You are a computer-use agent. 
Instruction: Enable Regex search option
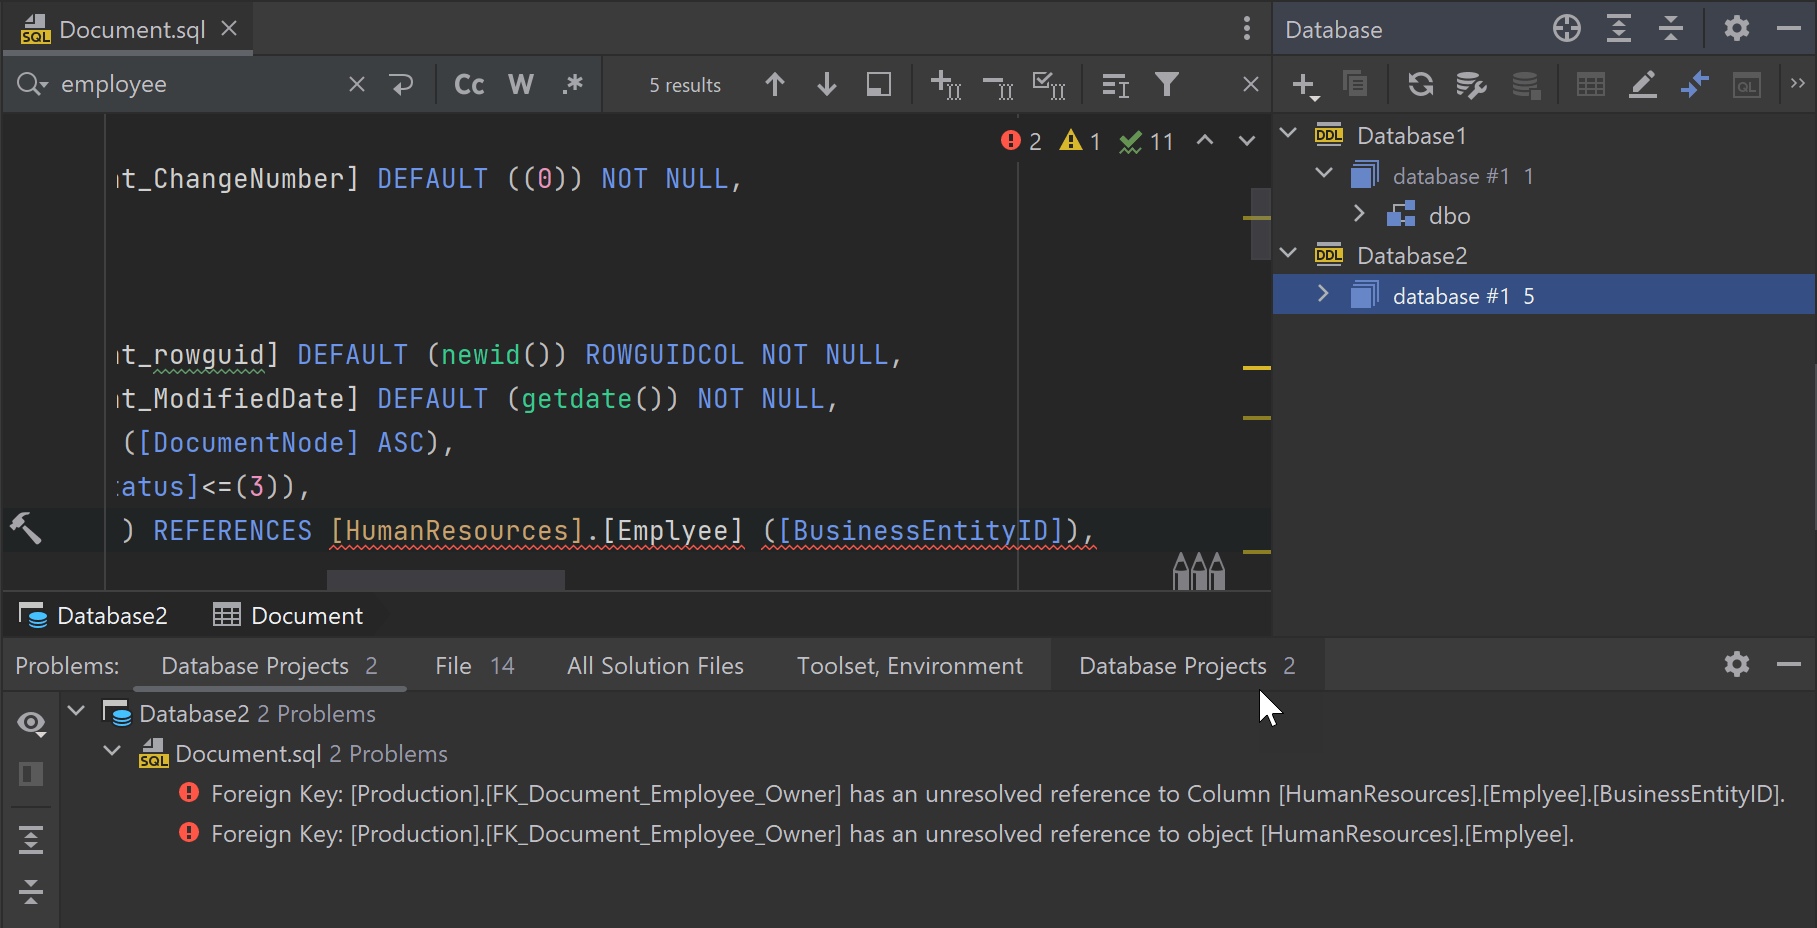click(x=572, y=85)
